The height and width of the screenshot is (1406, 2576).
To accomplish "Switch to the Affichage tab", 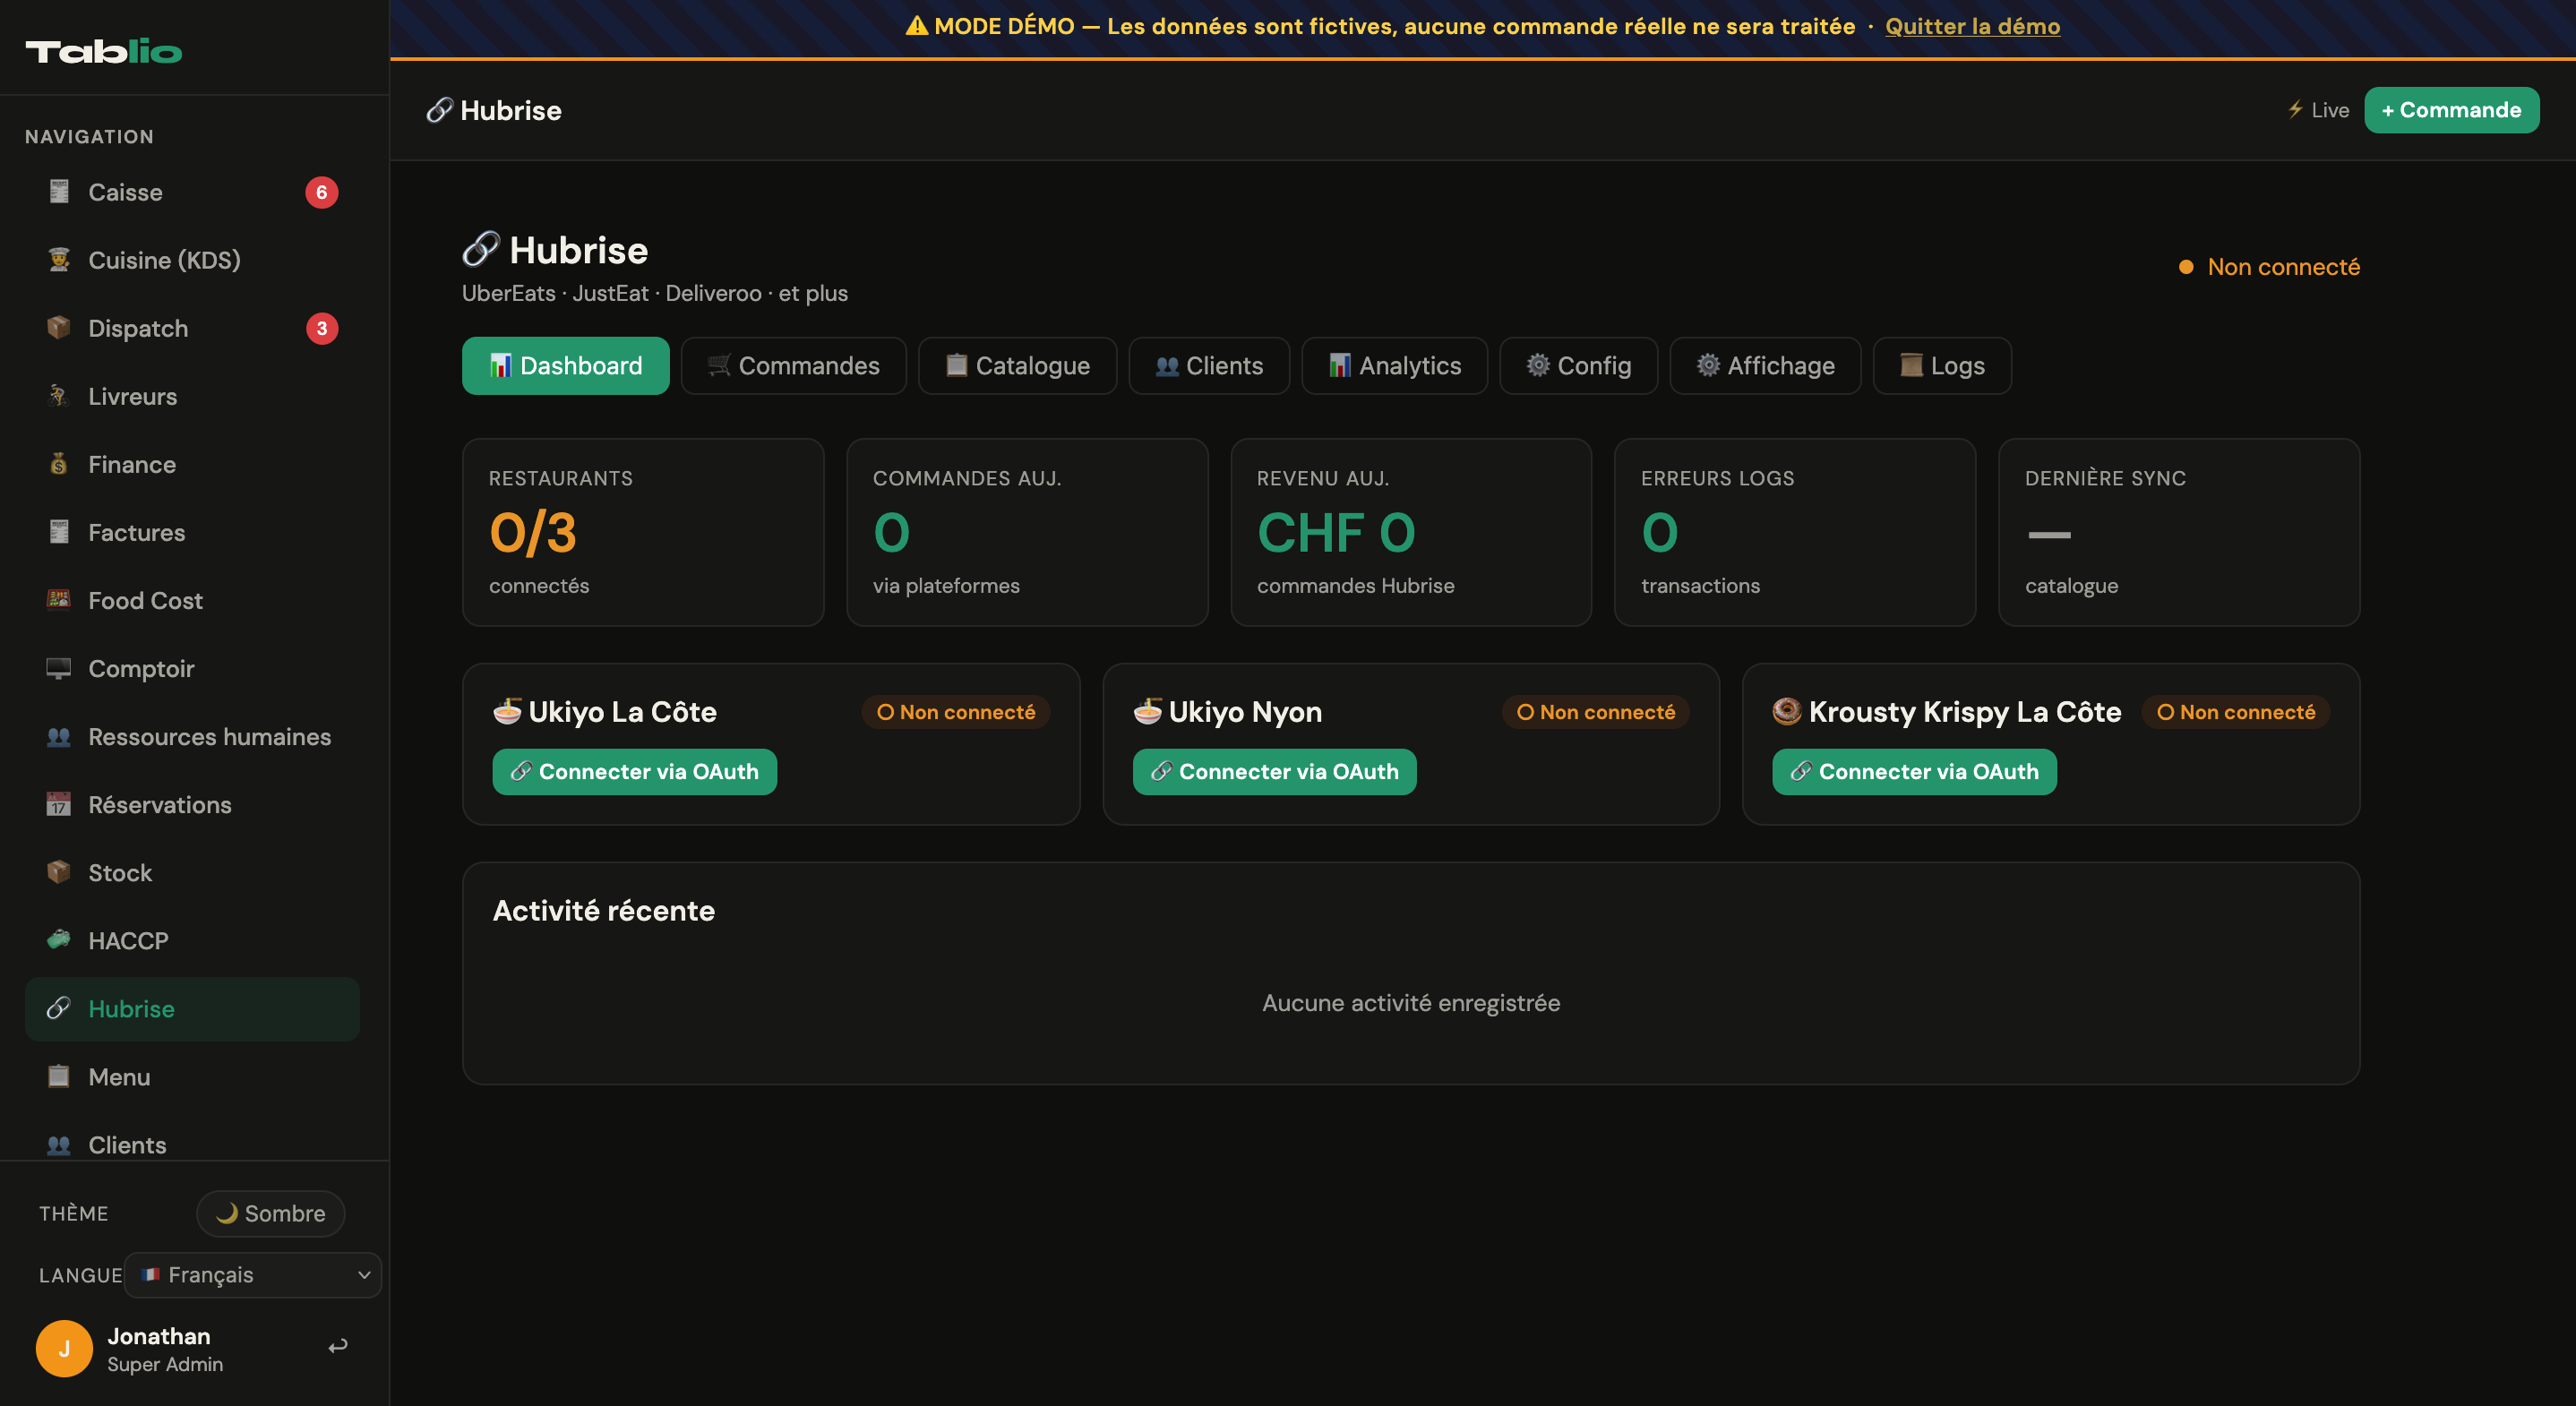I will (1766, 366).
